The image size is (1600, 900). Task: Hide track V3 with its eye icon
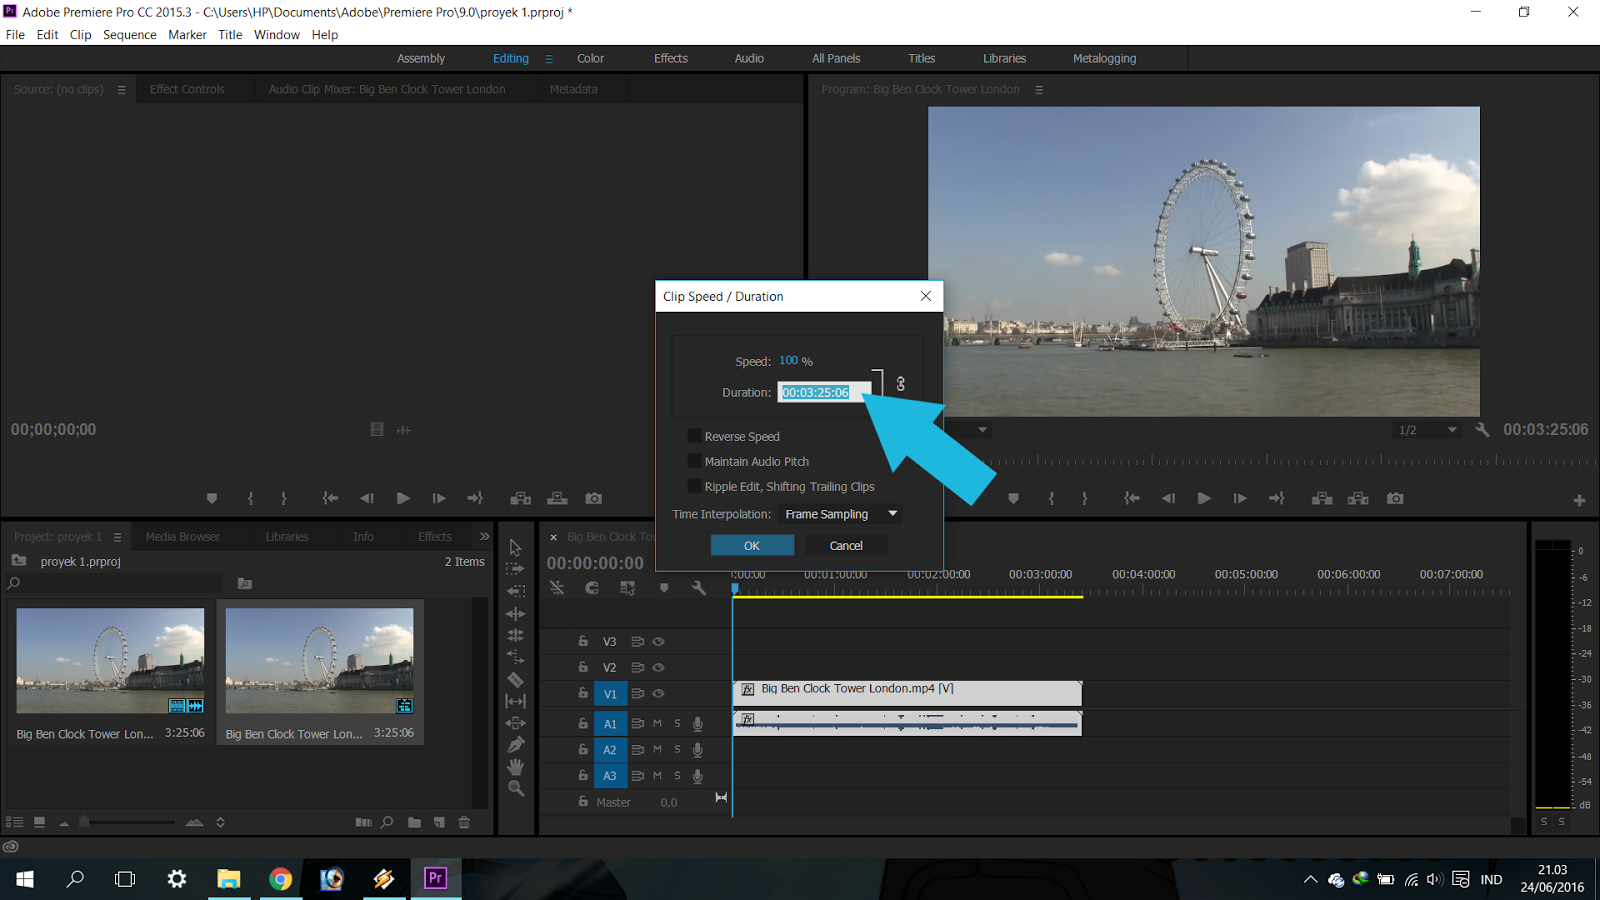pyautogui.click(x=658, y=642)
